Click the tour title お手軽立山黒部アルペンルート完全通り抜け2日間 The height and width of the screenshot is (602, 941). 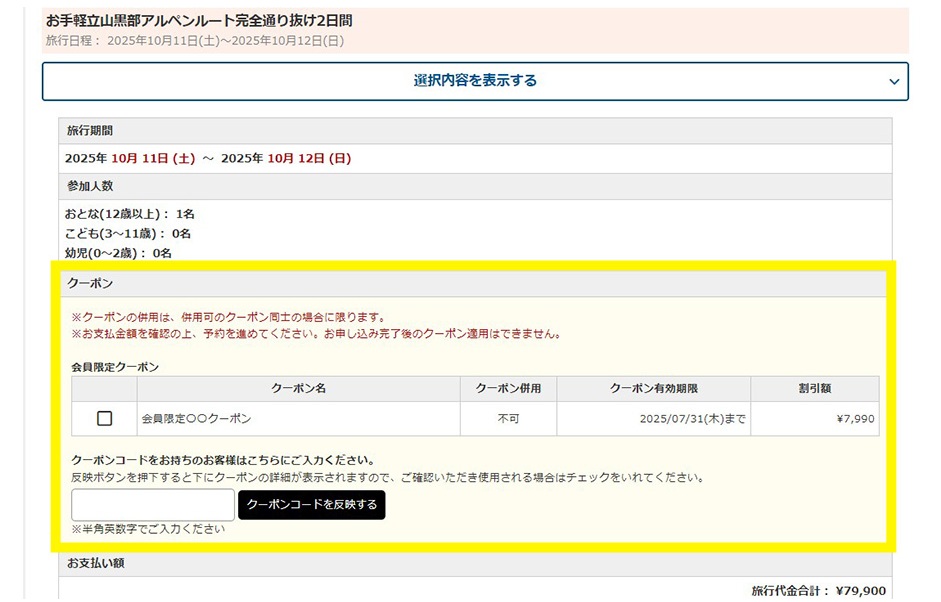click(x=199, y=20)
